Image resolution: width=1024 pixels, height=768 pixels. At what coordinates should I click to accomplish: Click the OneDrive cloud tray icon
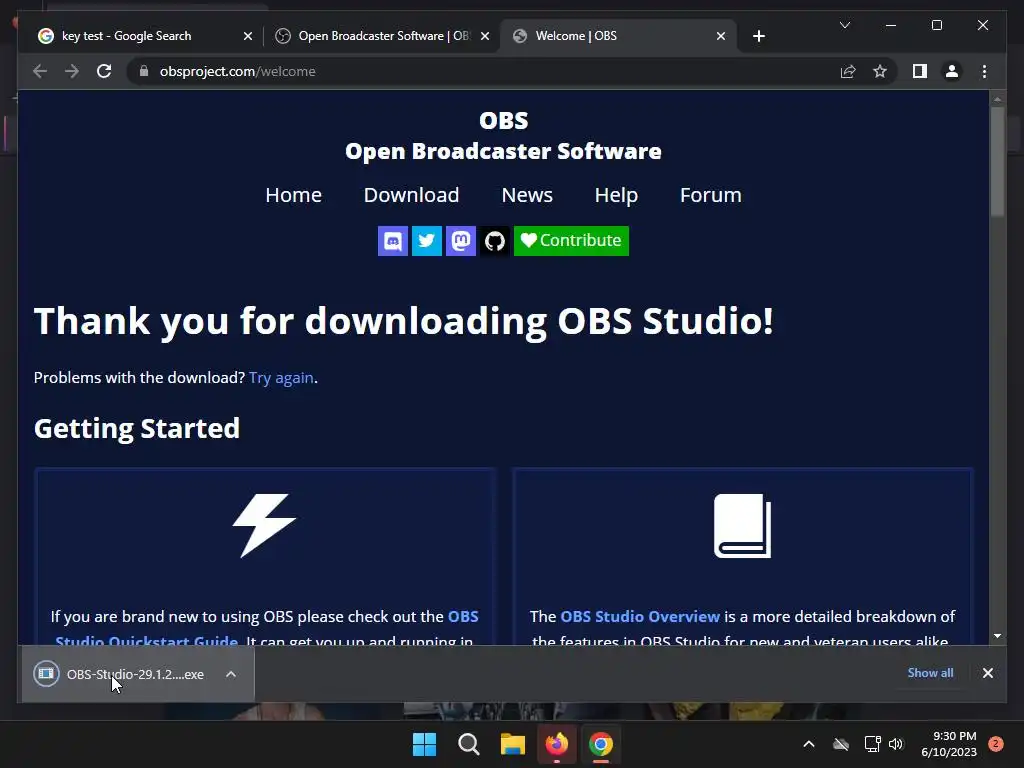(840, 744)
